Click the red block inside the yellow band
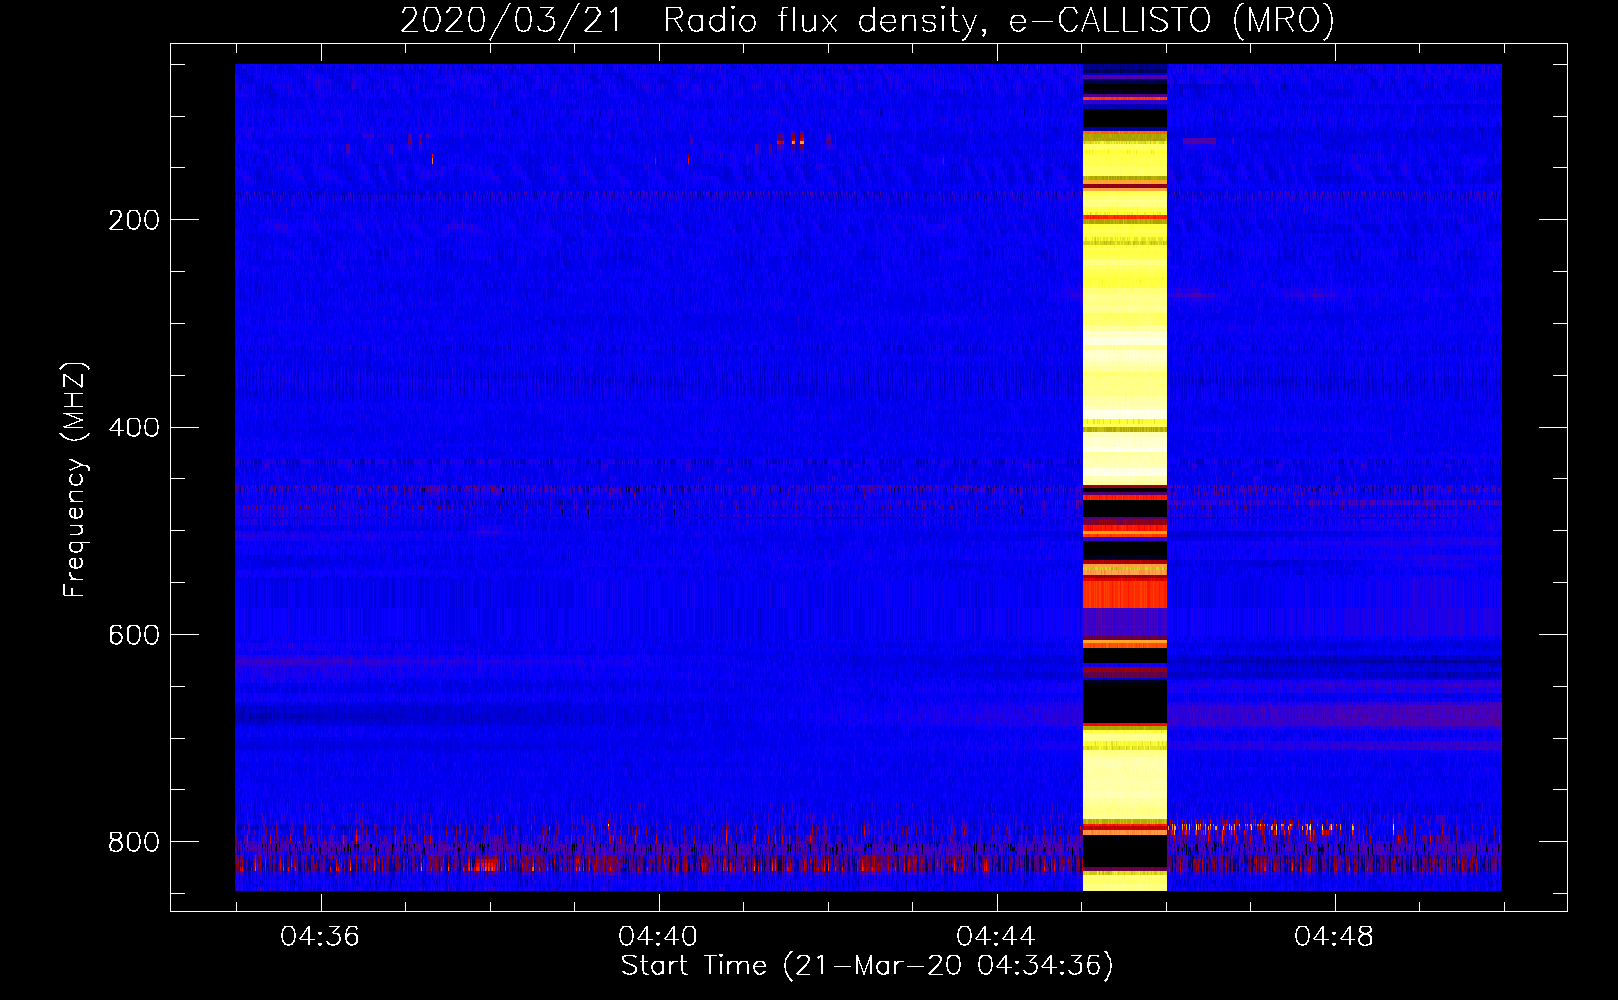Image resolution: width=1618 pixels, height=1000 pixels. coord(1125,592)
